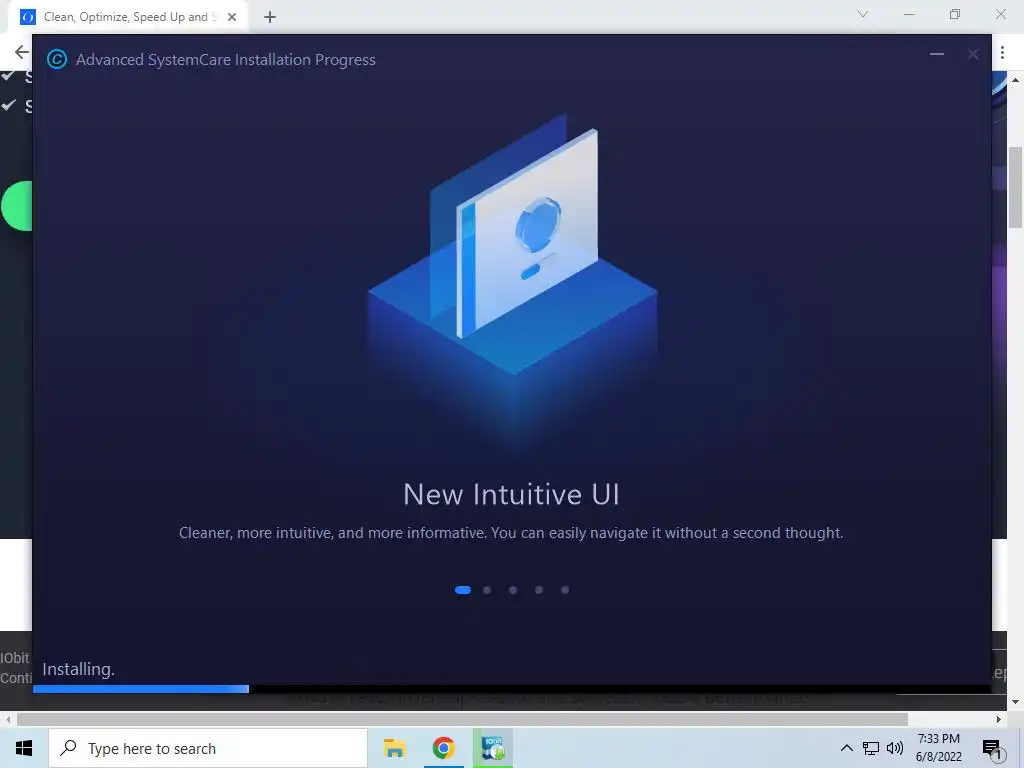
Task: Click 'Advanced SystemCare Installation Progress' title text
Action: [x=226, y=59]
